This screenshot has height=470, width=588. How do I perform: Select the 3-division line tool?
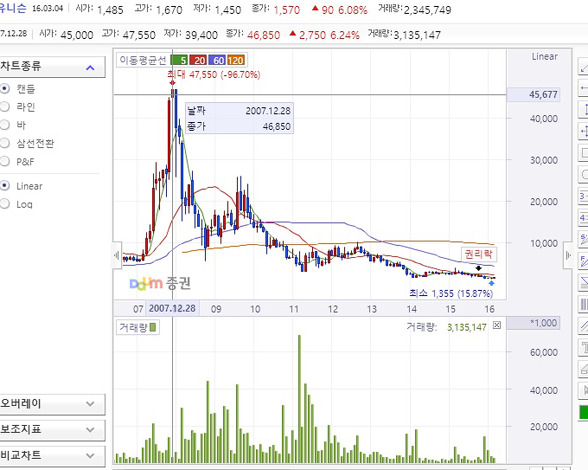[x=584, y=196]
